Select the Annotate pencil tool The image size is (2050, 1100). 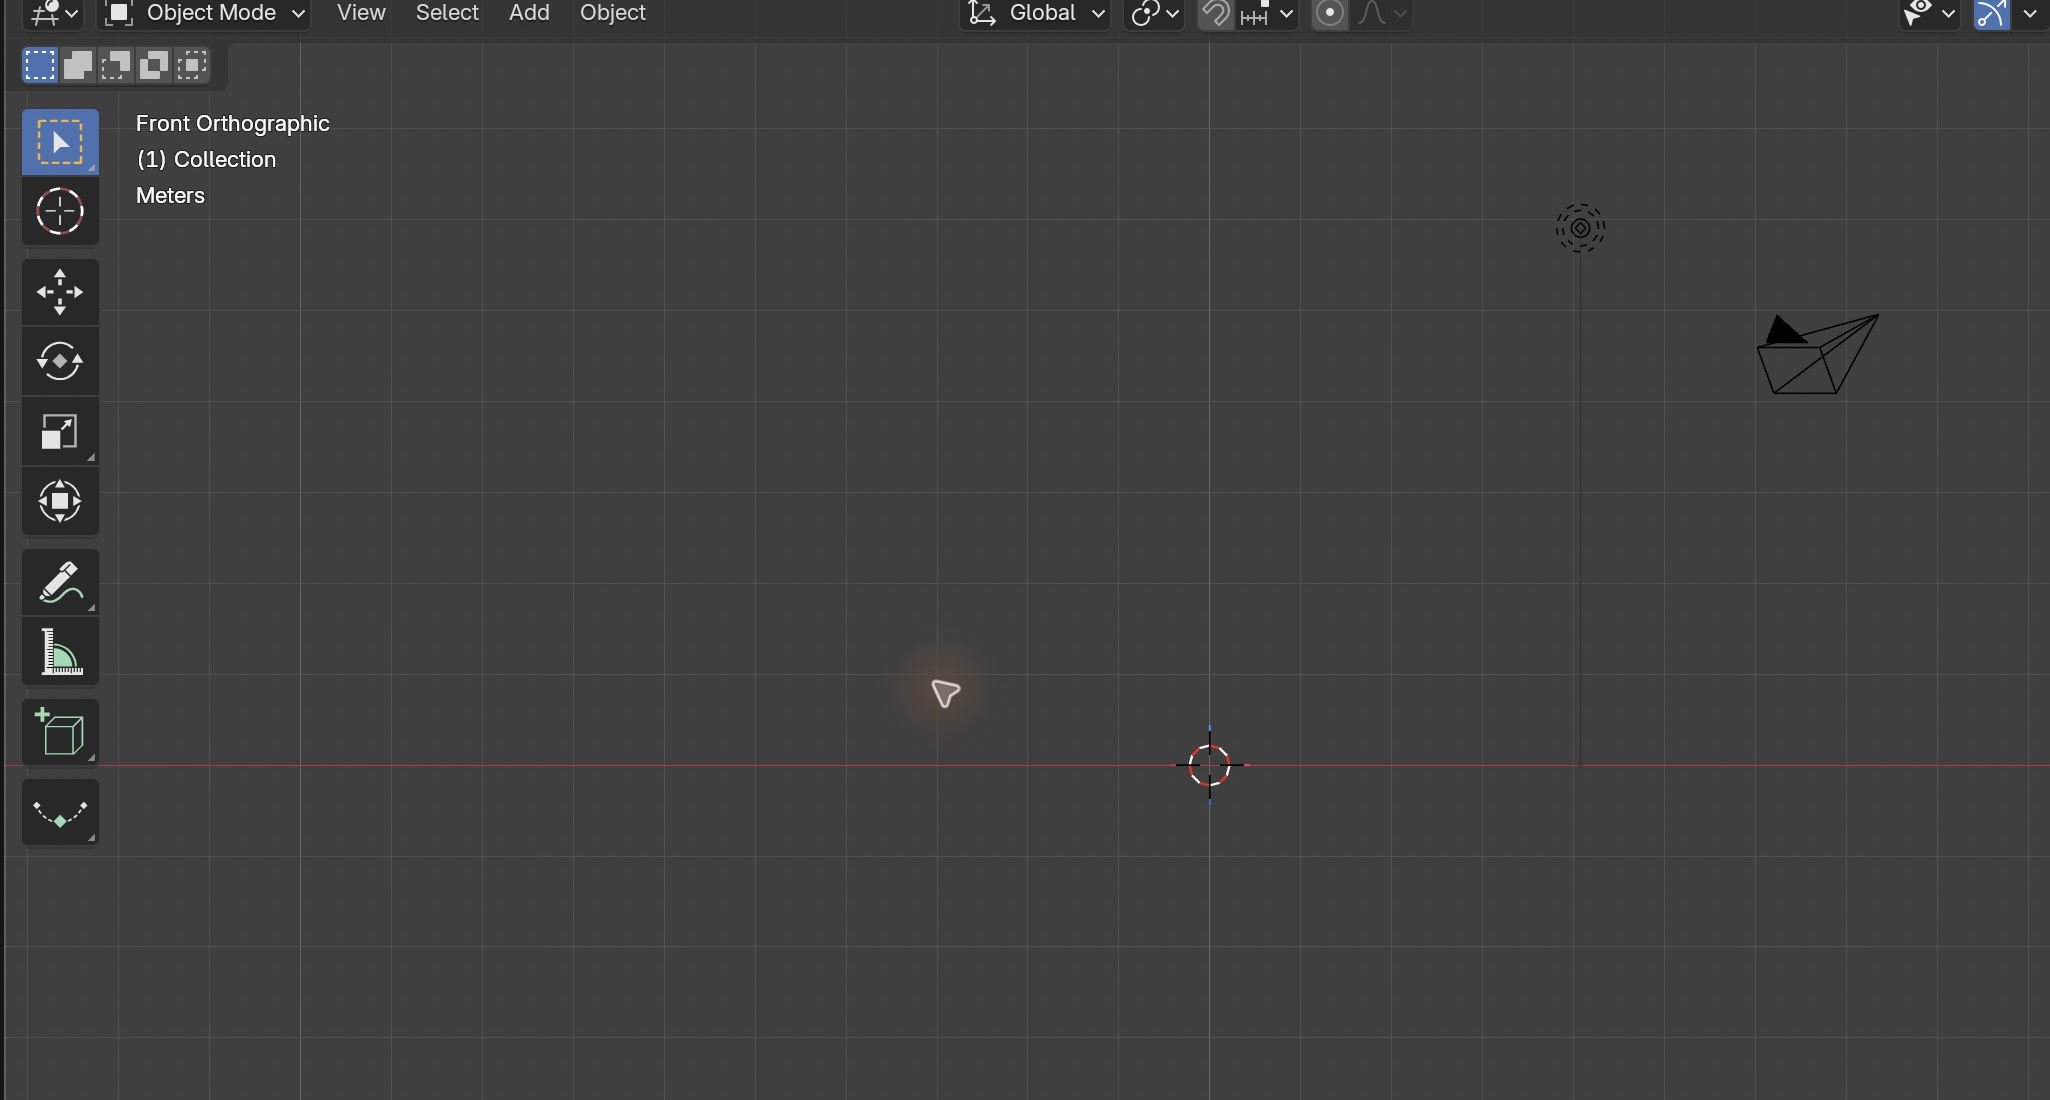click(x=60, y=582)
